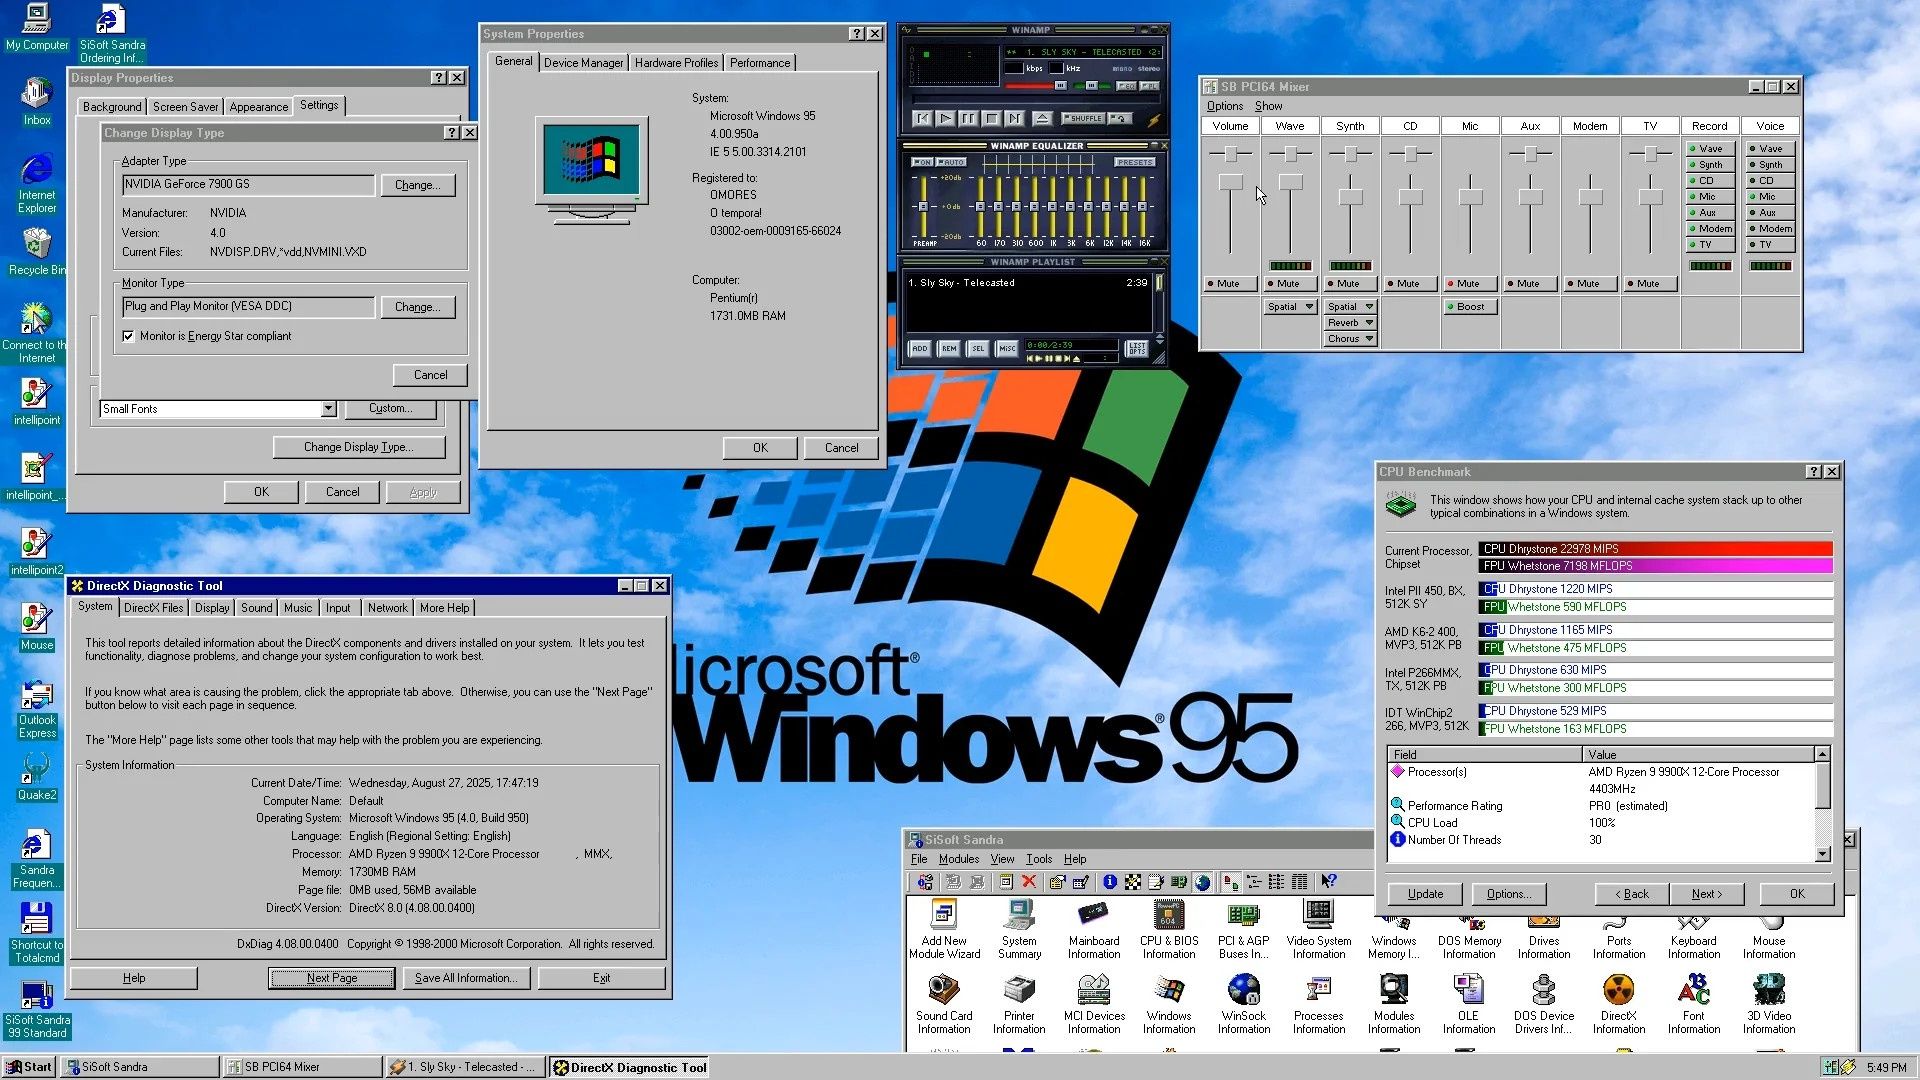Screen dimensions: 1920x1080
Task: Open Font Information module in Sandra
Action: pos(1693,1005)
